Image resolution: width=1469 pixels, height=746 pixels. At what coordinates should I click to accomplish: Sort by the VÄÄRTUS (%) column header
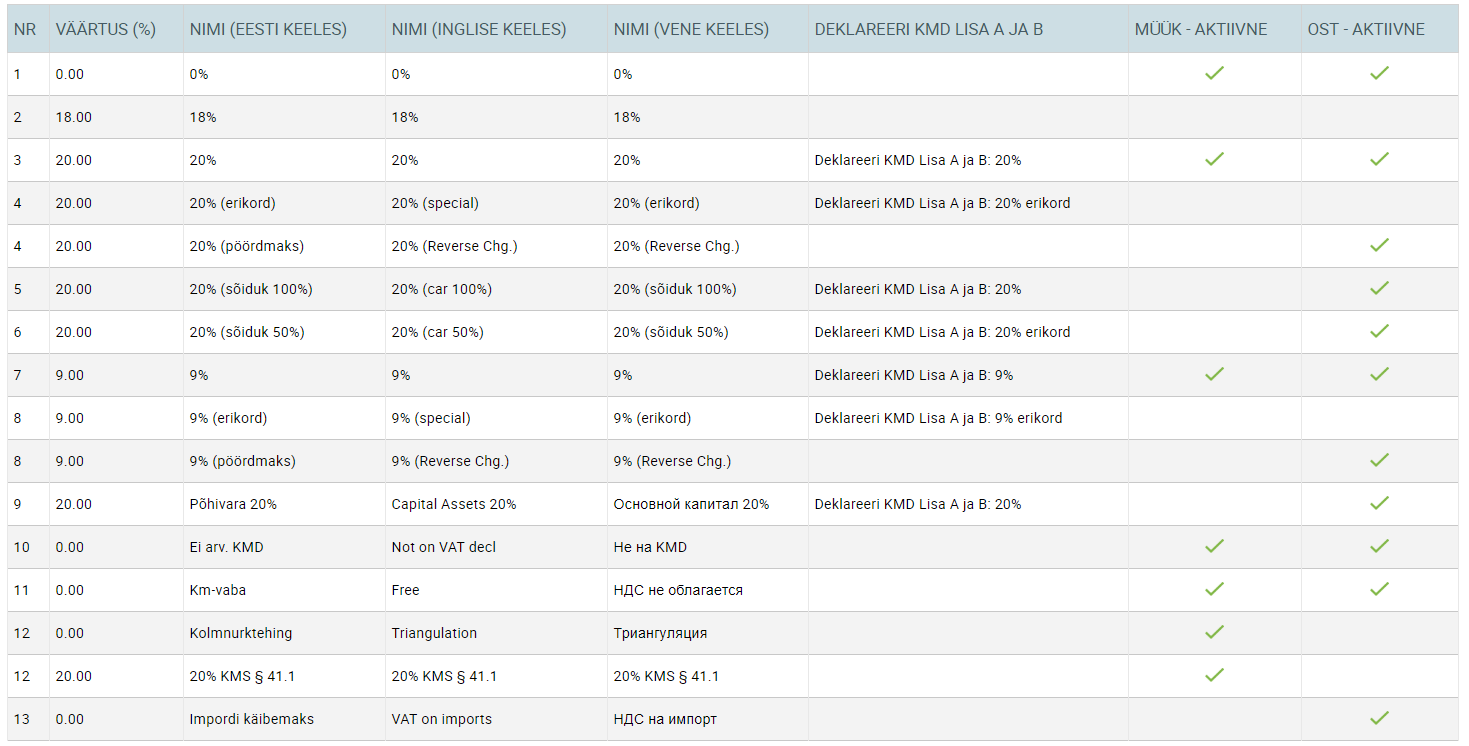pos(106,30)
